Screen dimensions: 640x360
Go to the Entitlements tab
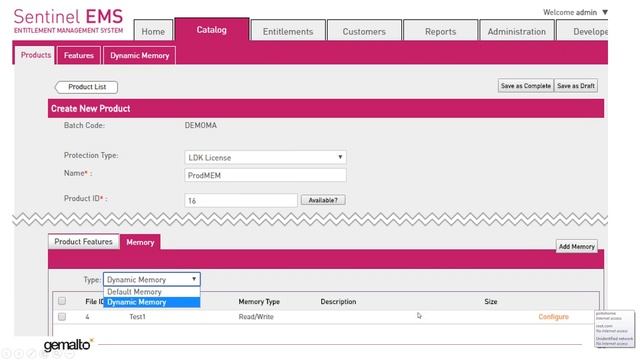(x=288, y=31)
